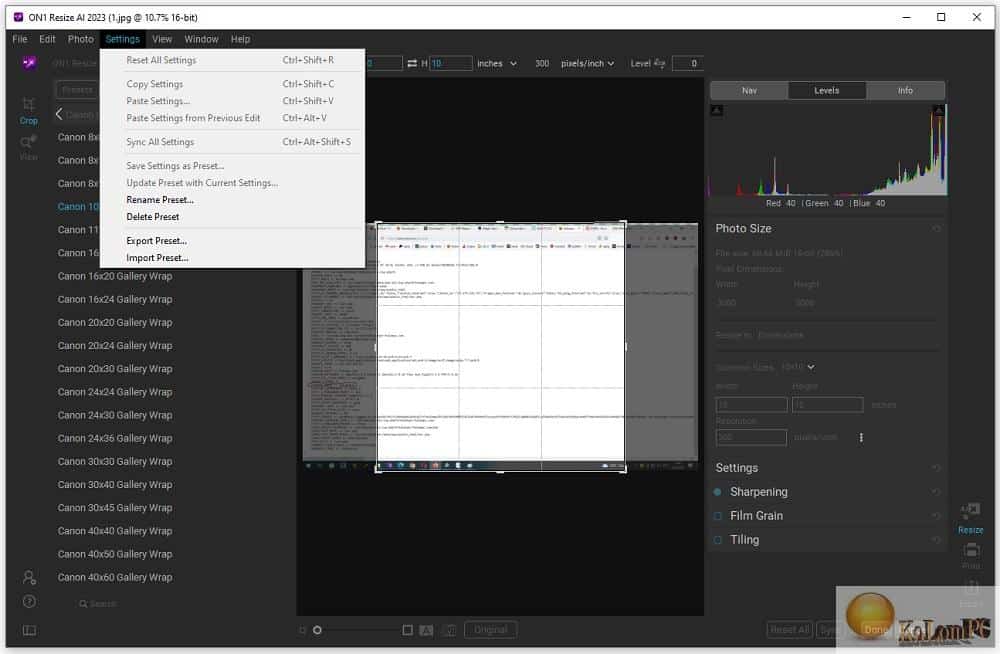
Task: Go back with the presets chevron arrow
Action: 59,114
